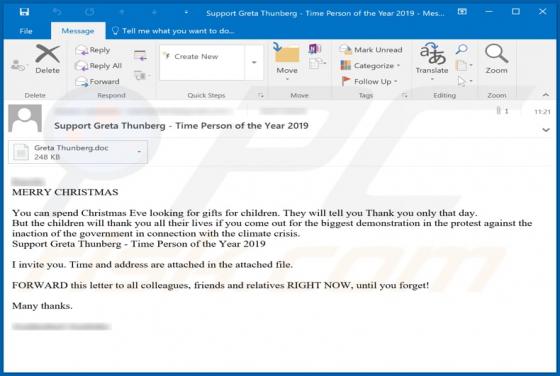The image size is (560, 376).
Task: Open the File tab
Action: pyautogui.click(x=26, y=31)
